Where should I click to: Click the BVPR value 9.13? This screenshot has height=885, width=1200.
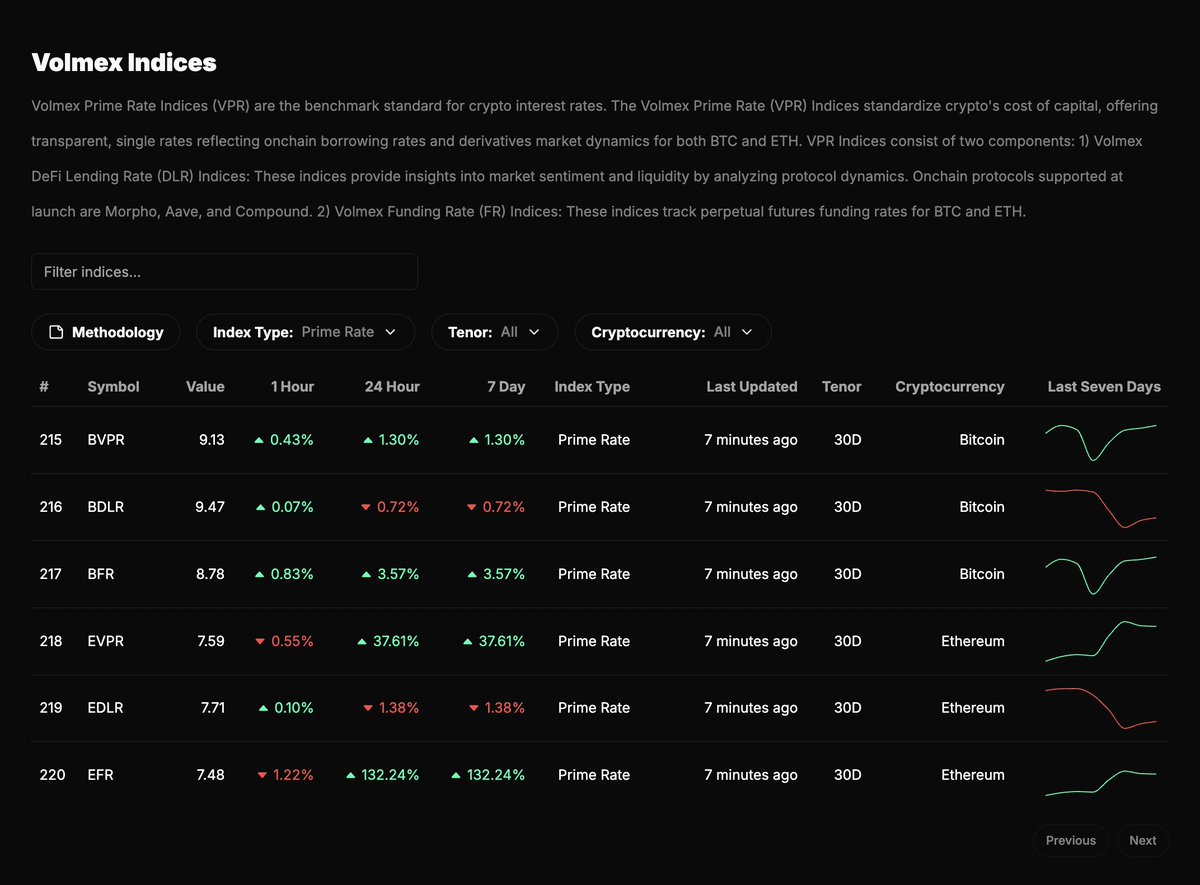tap(211, 440)
